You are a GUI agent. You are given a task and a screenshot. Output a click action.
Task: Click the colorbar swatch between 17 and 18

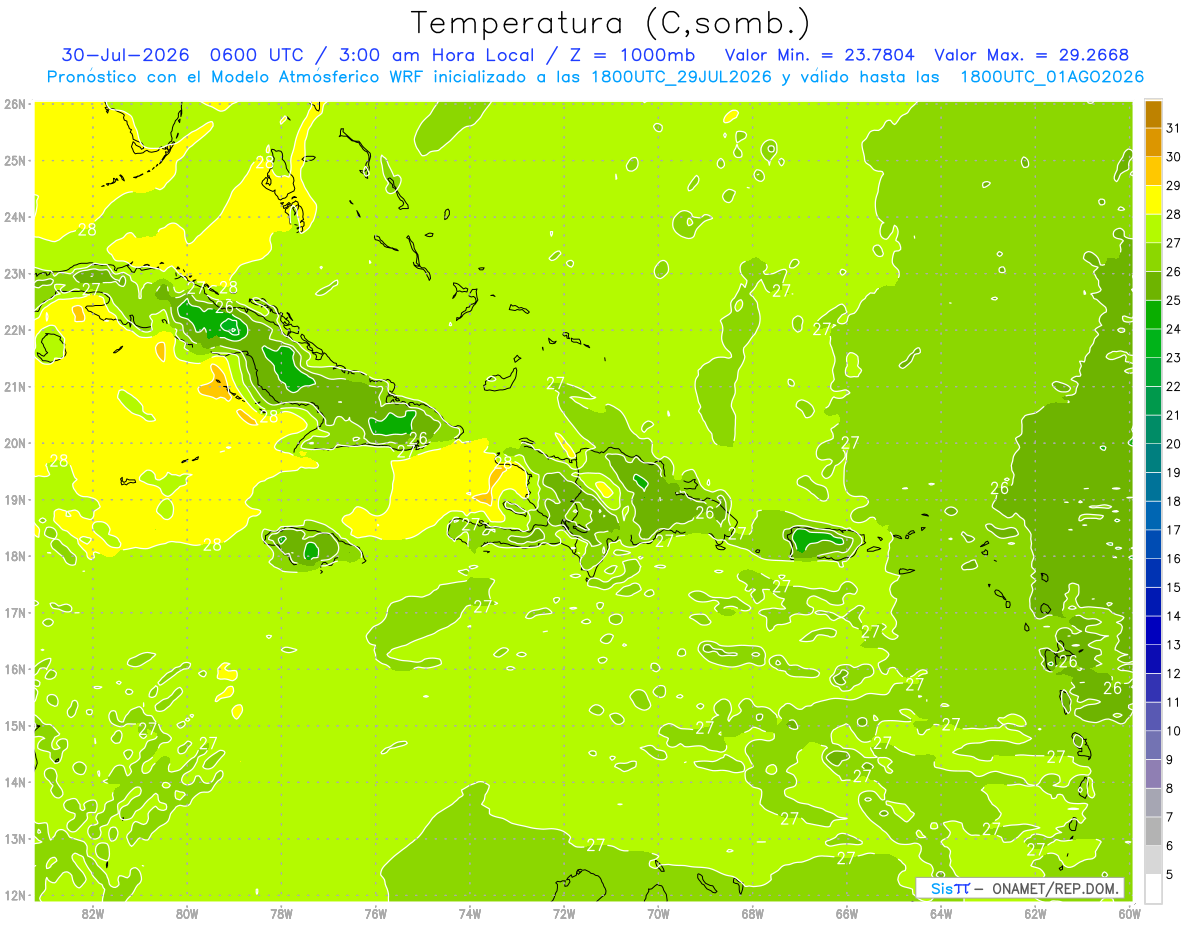(1153, 516)
